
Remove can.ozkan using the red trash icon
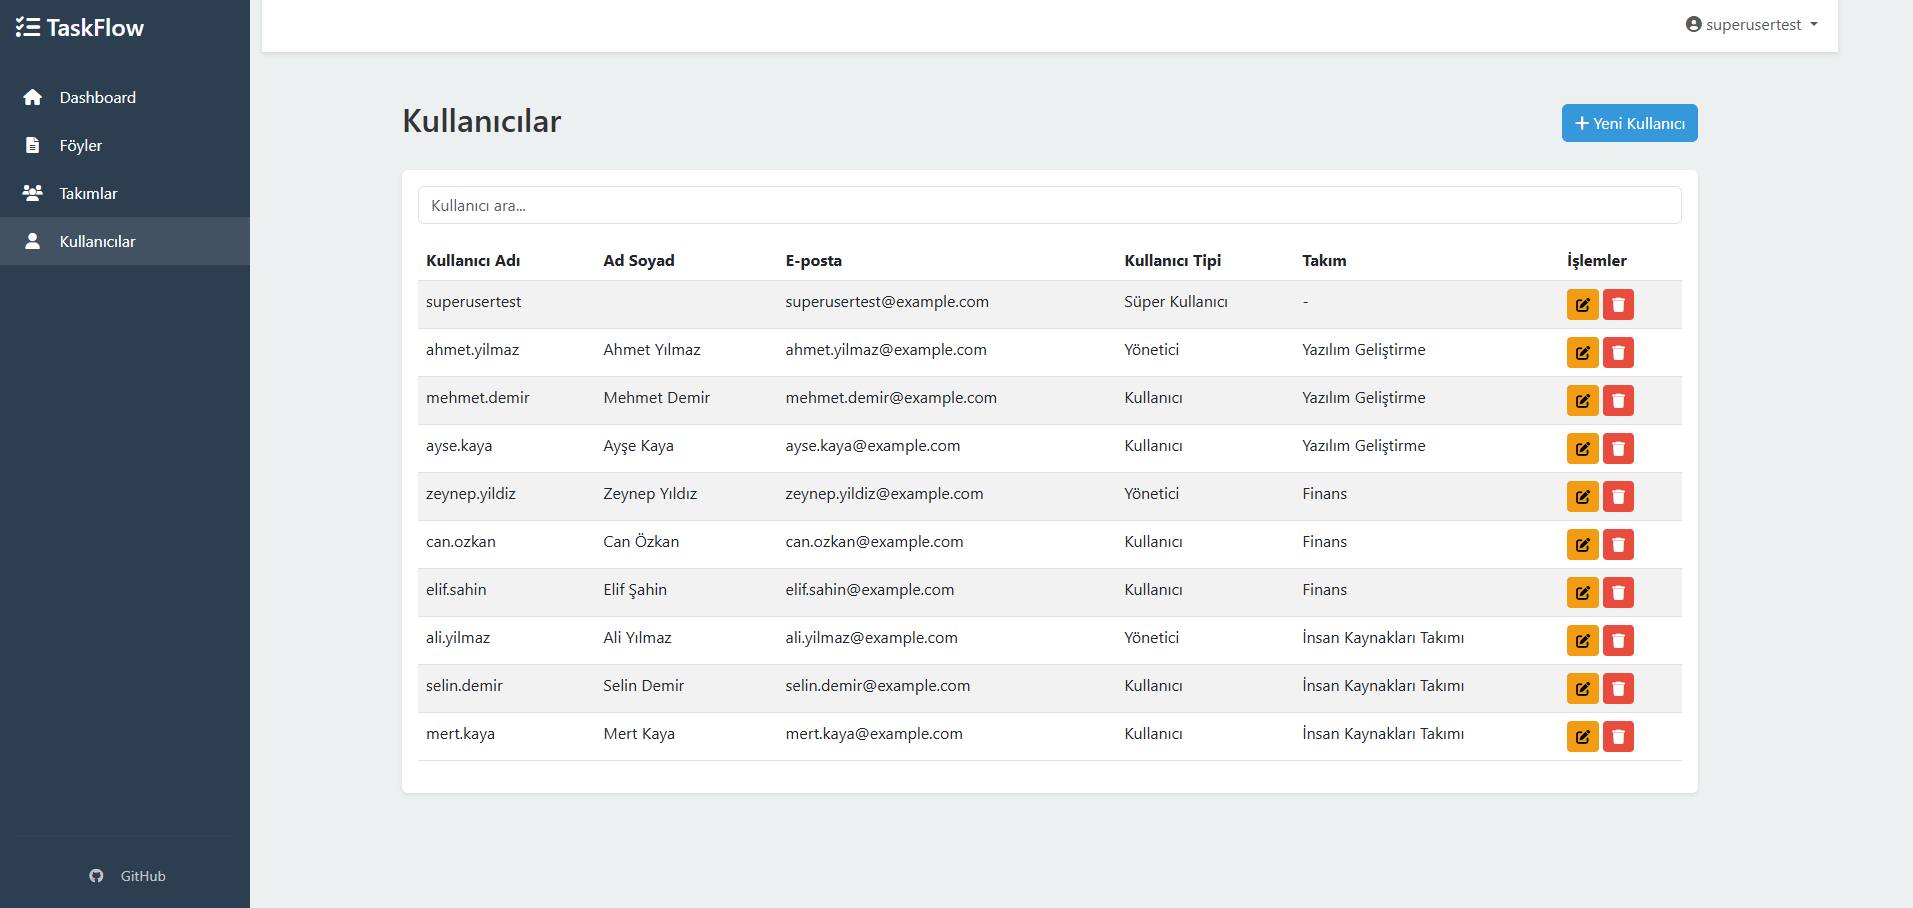point(1618,545)
